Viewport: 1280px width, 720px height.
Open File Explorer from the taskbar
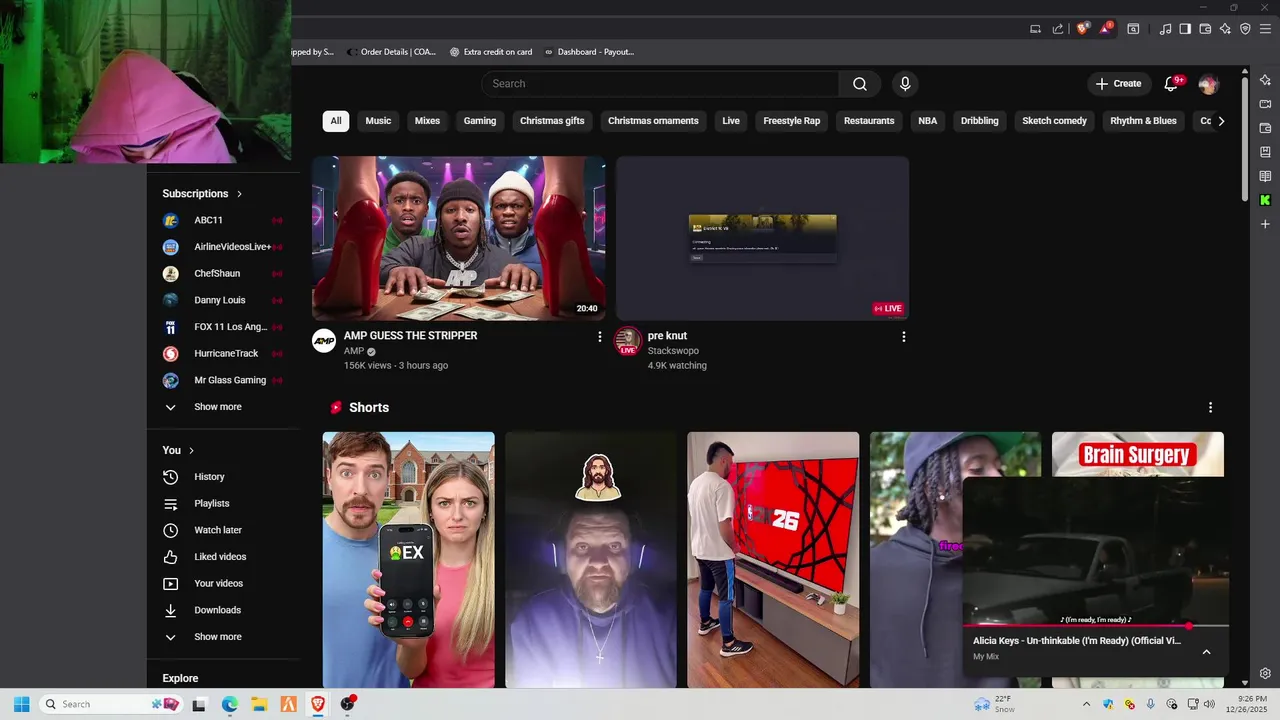pos(258,704)
